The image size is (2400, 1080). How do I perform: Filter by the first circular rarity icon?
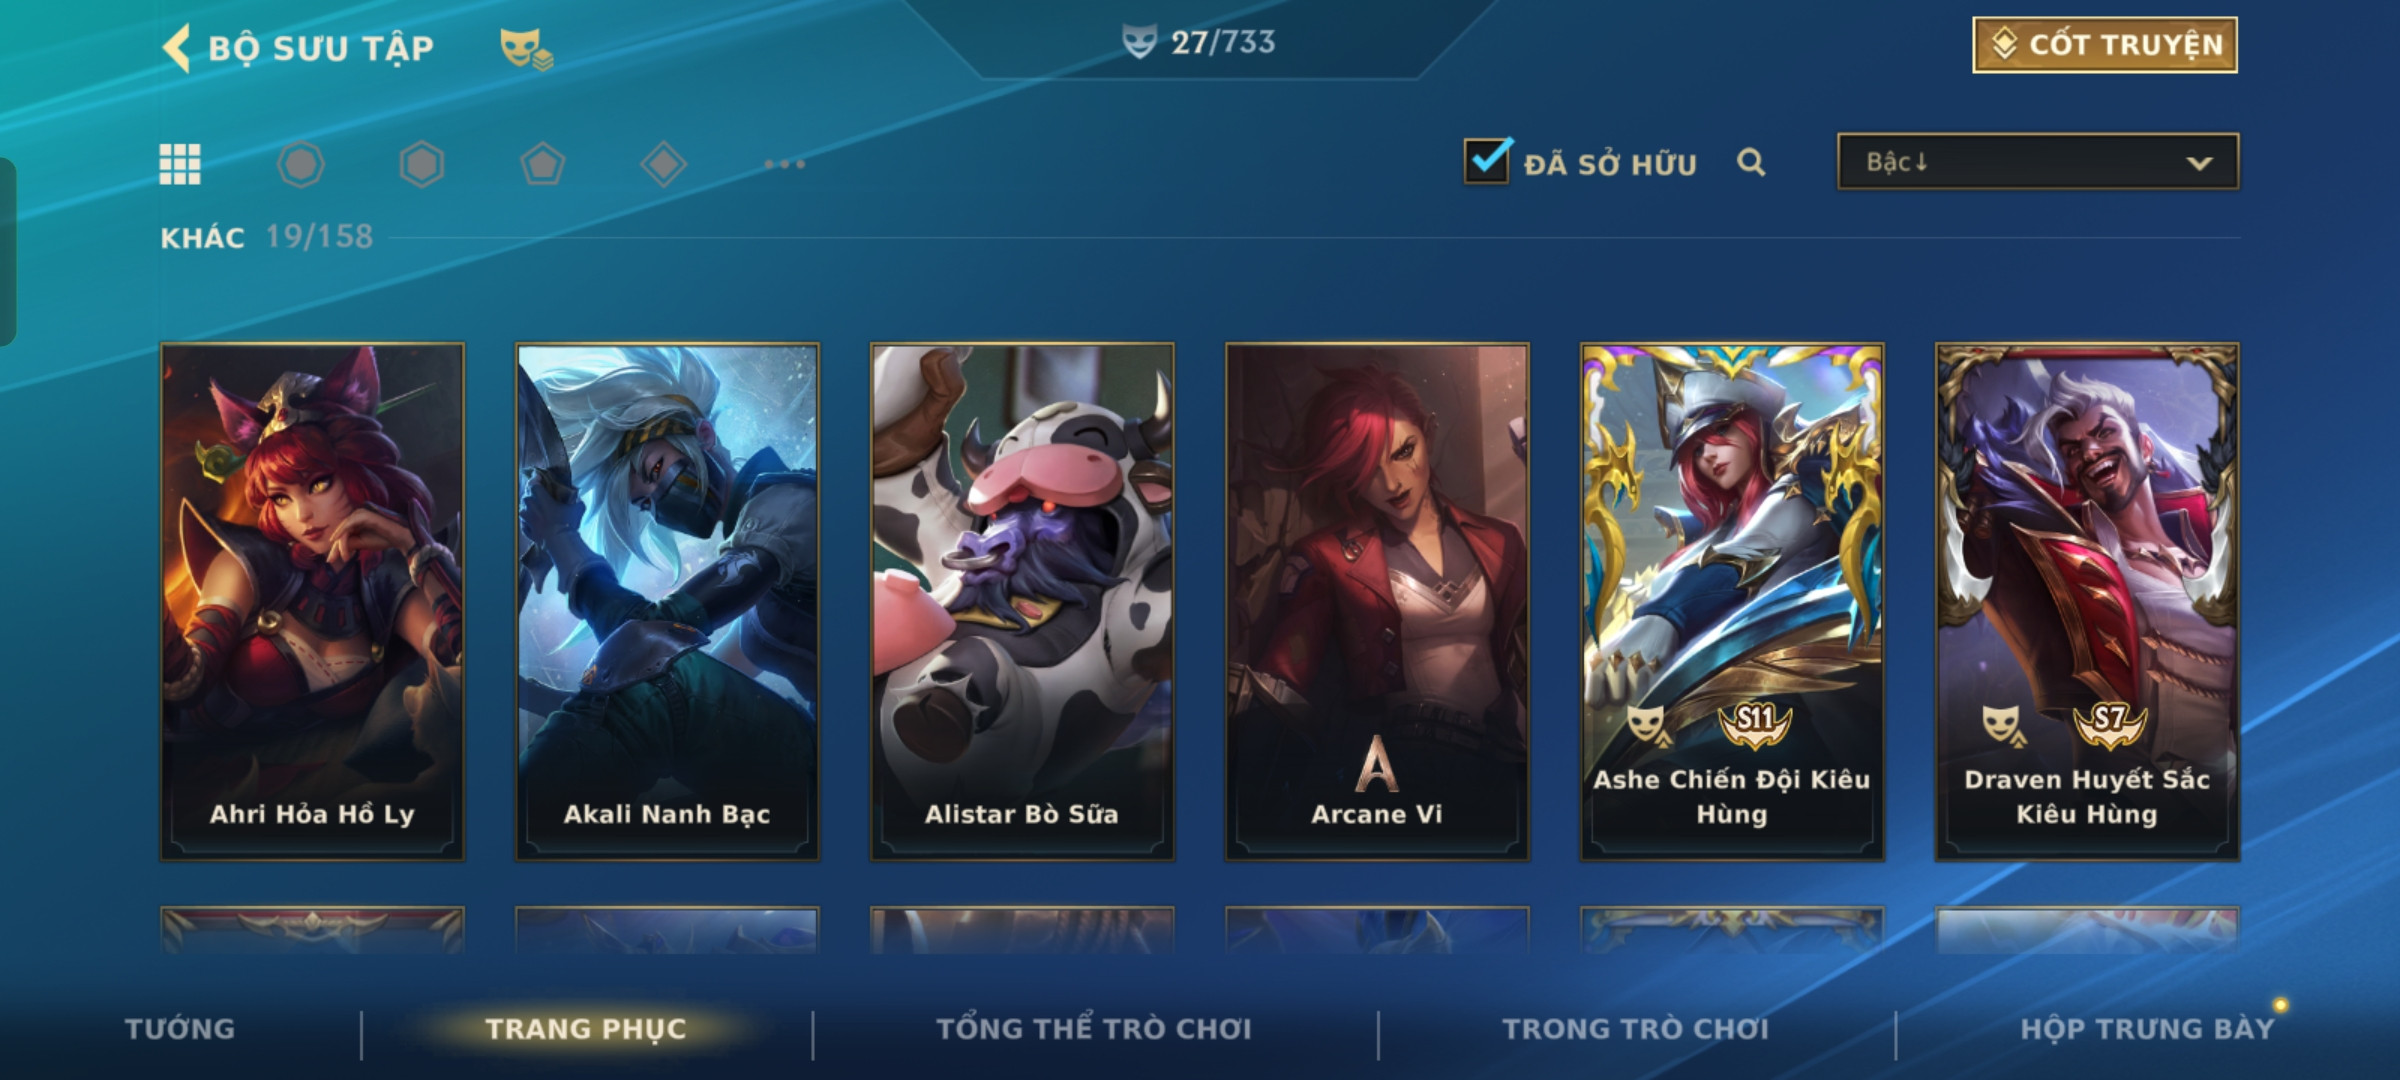[x=301, y=164]
